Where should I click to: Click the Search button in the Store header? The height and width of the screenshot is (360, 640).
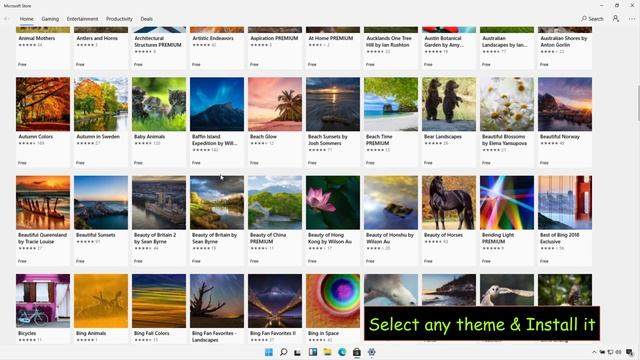592,19
